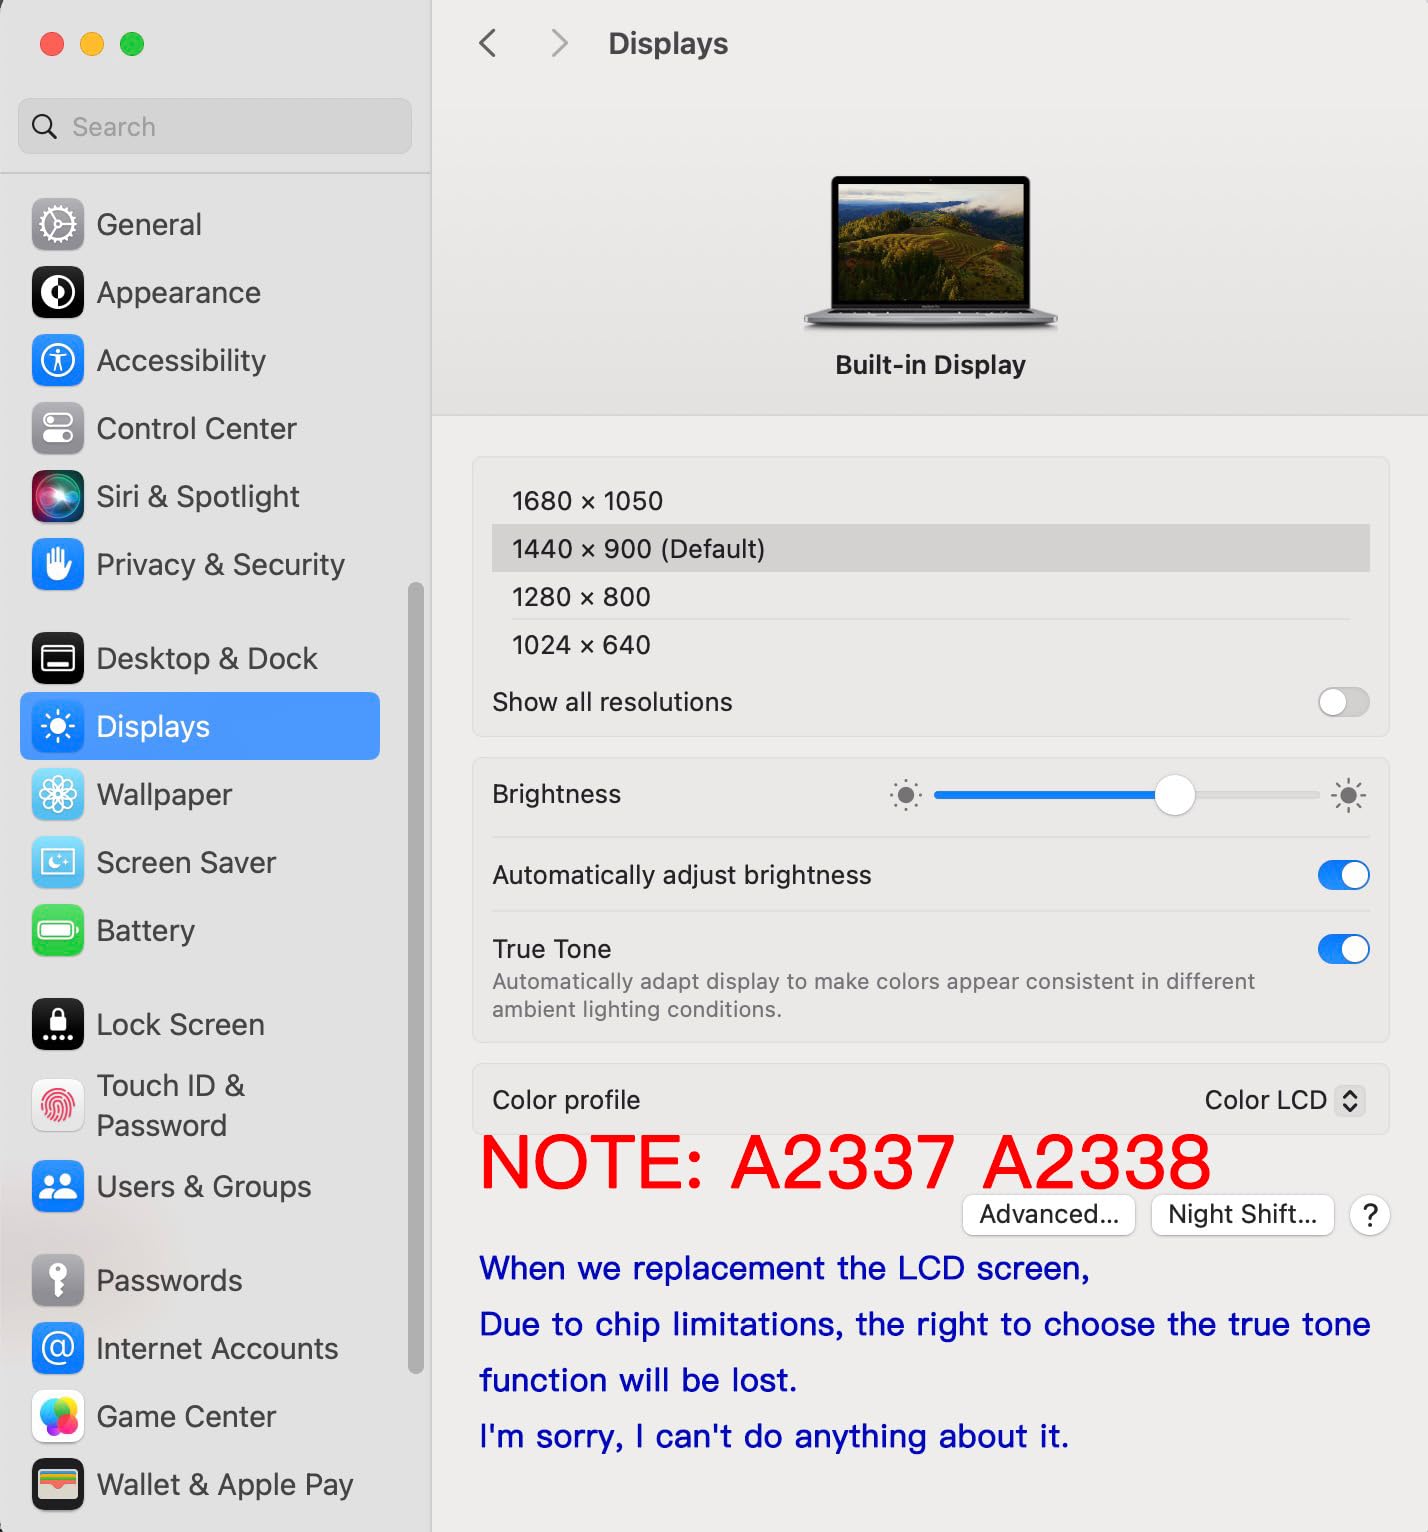Select General in the sidebar

coord(149,224)
